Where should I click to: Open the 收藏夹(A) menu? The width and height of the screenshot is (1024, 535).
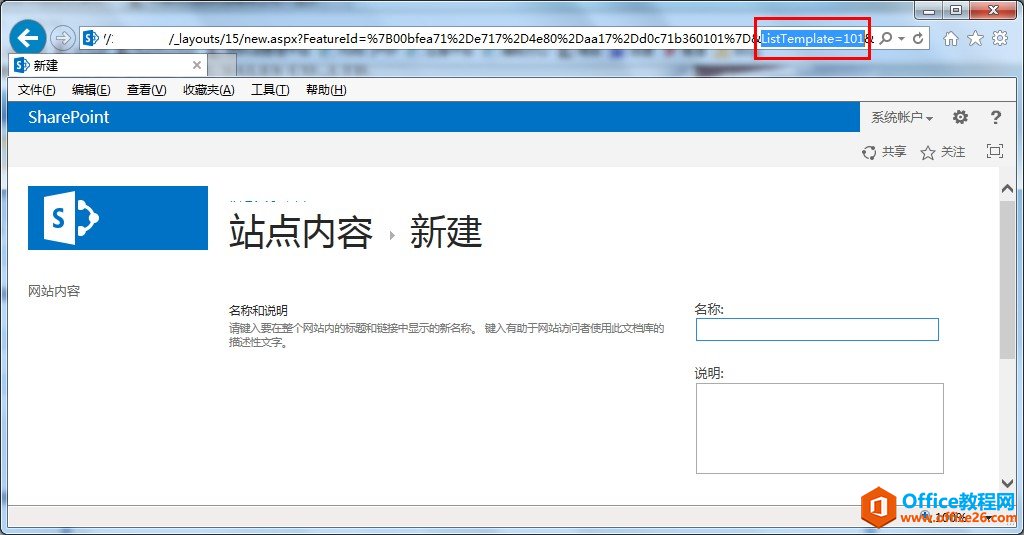209,90
